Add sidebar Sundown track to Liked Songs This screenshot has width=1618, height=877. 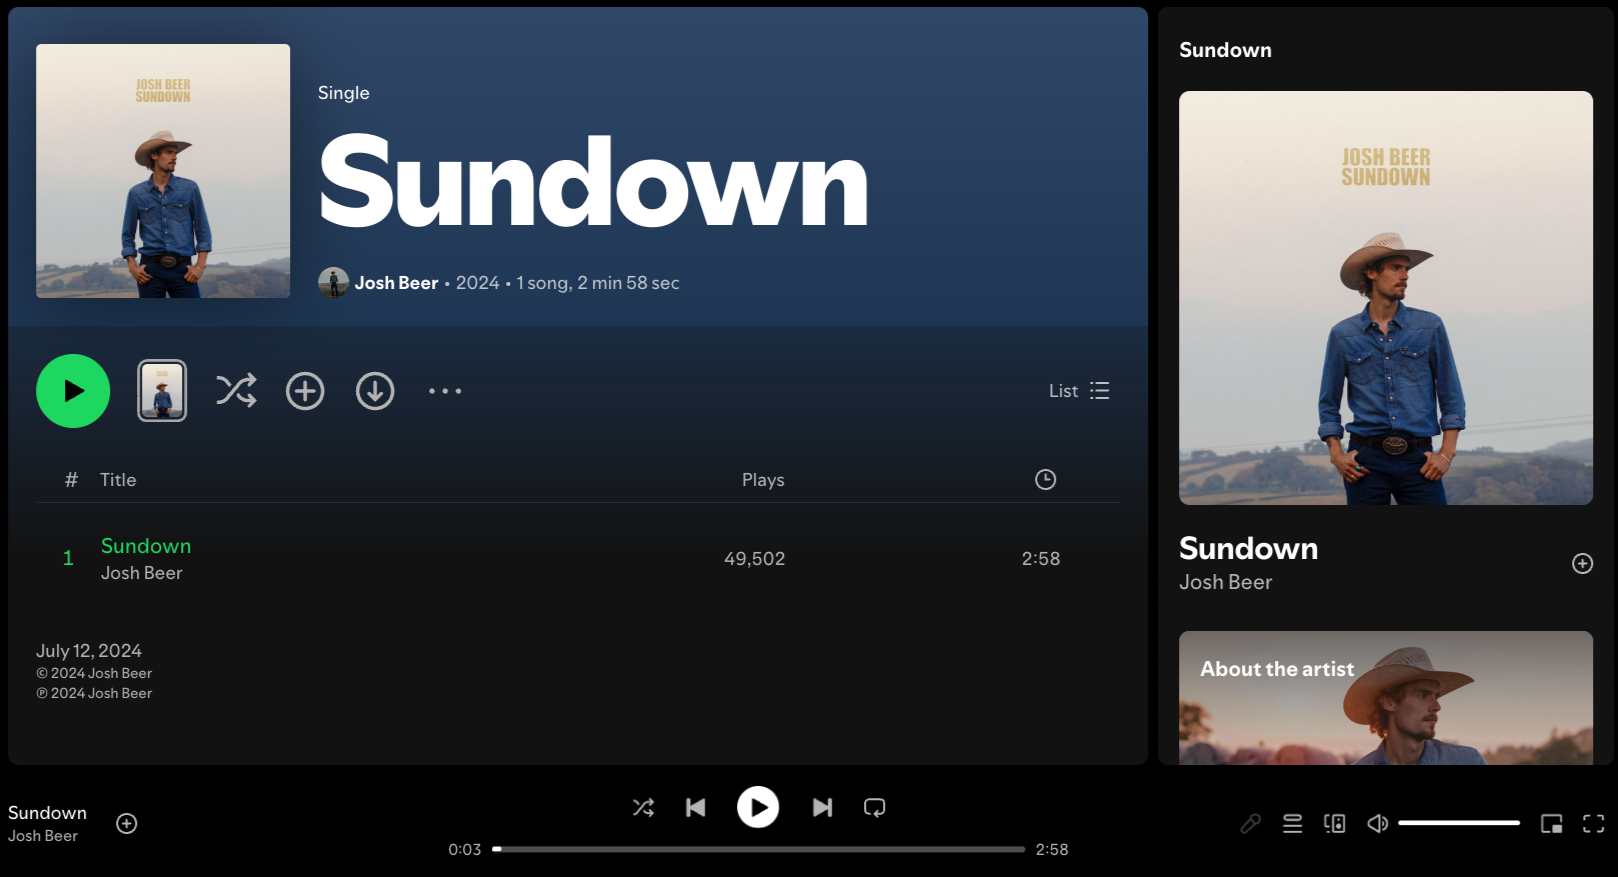(1582, 564)
